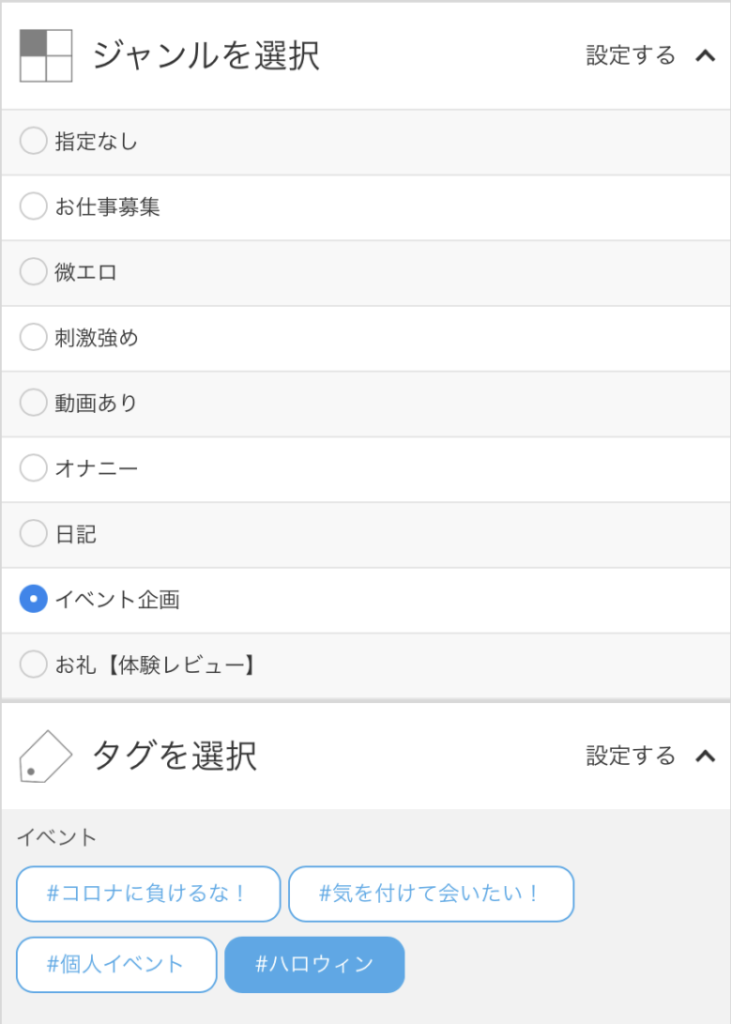731x1024 pixels.
Task: Select the 指定なし radio option
Action: [x=34, y=142]
